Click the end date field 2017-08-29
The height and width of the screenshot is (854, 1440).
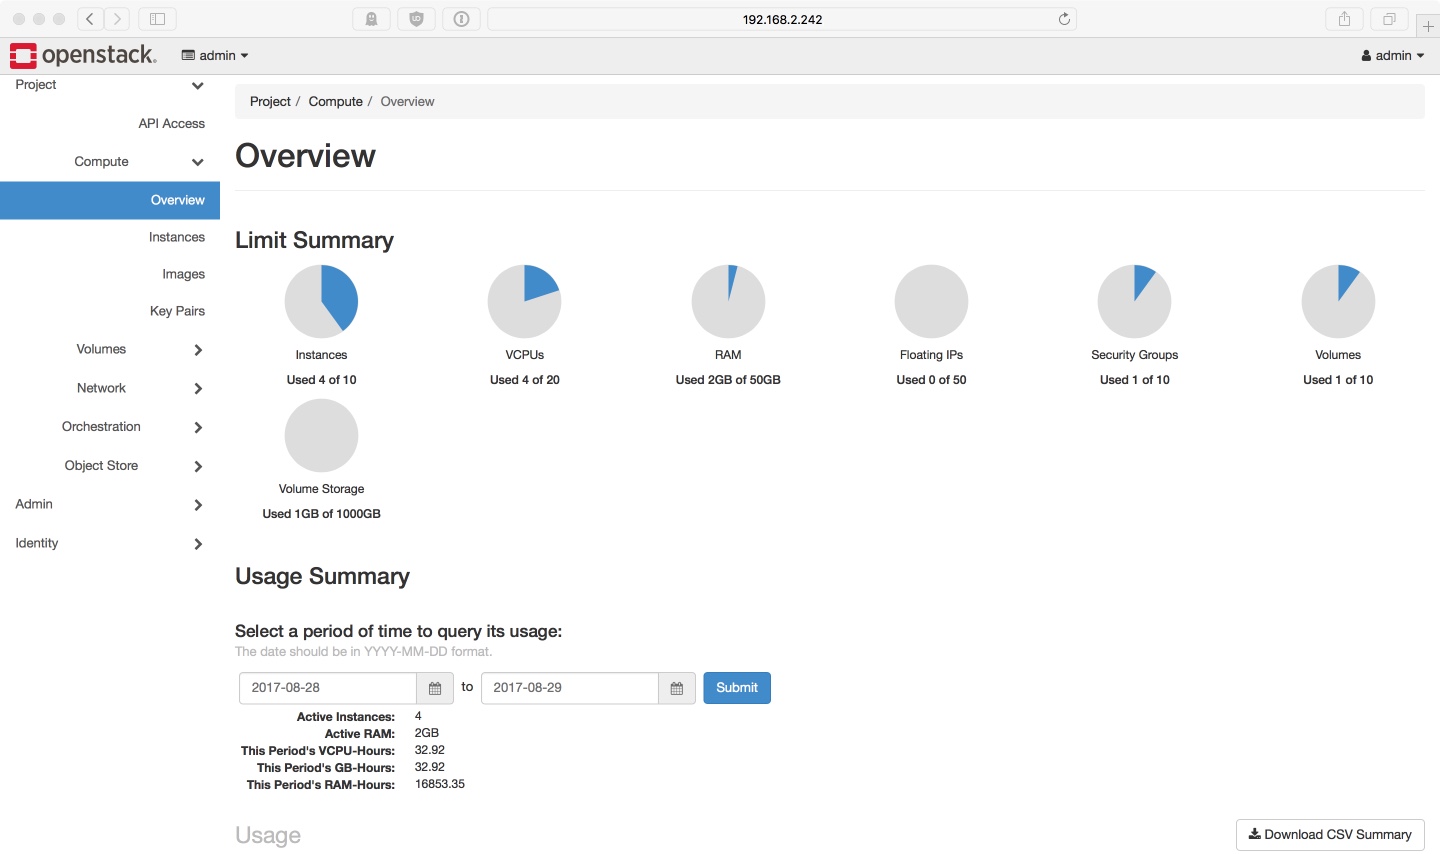[x=570, y=688]
